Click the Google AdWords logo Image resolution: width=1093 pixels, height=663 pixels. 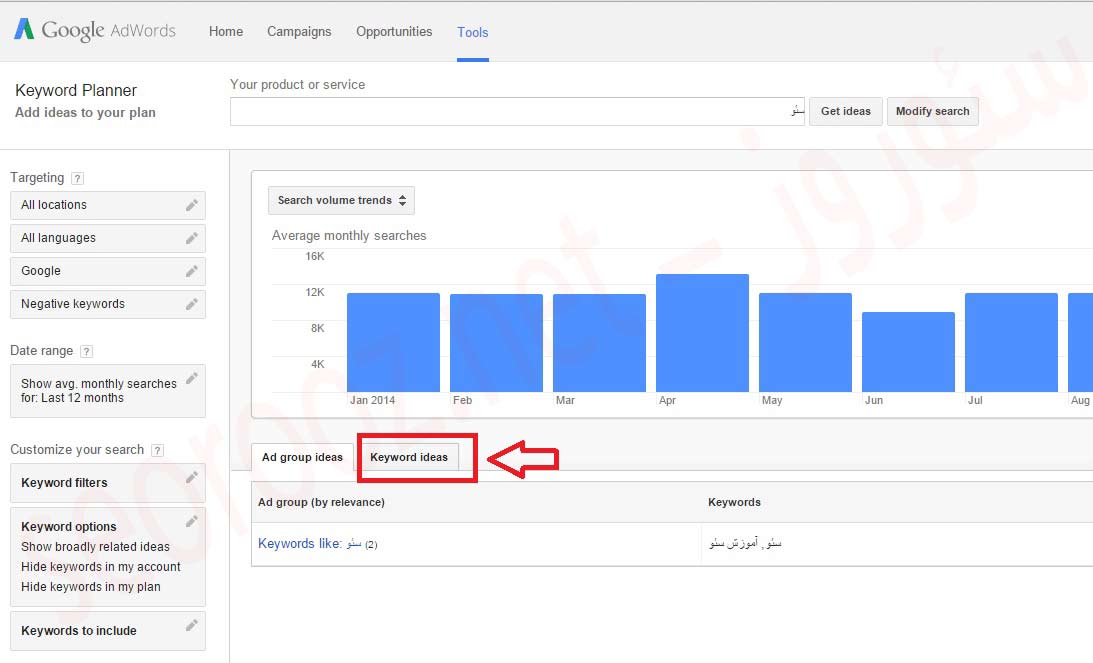(95, 30)
